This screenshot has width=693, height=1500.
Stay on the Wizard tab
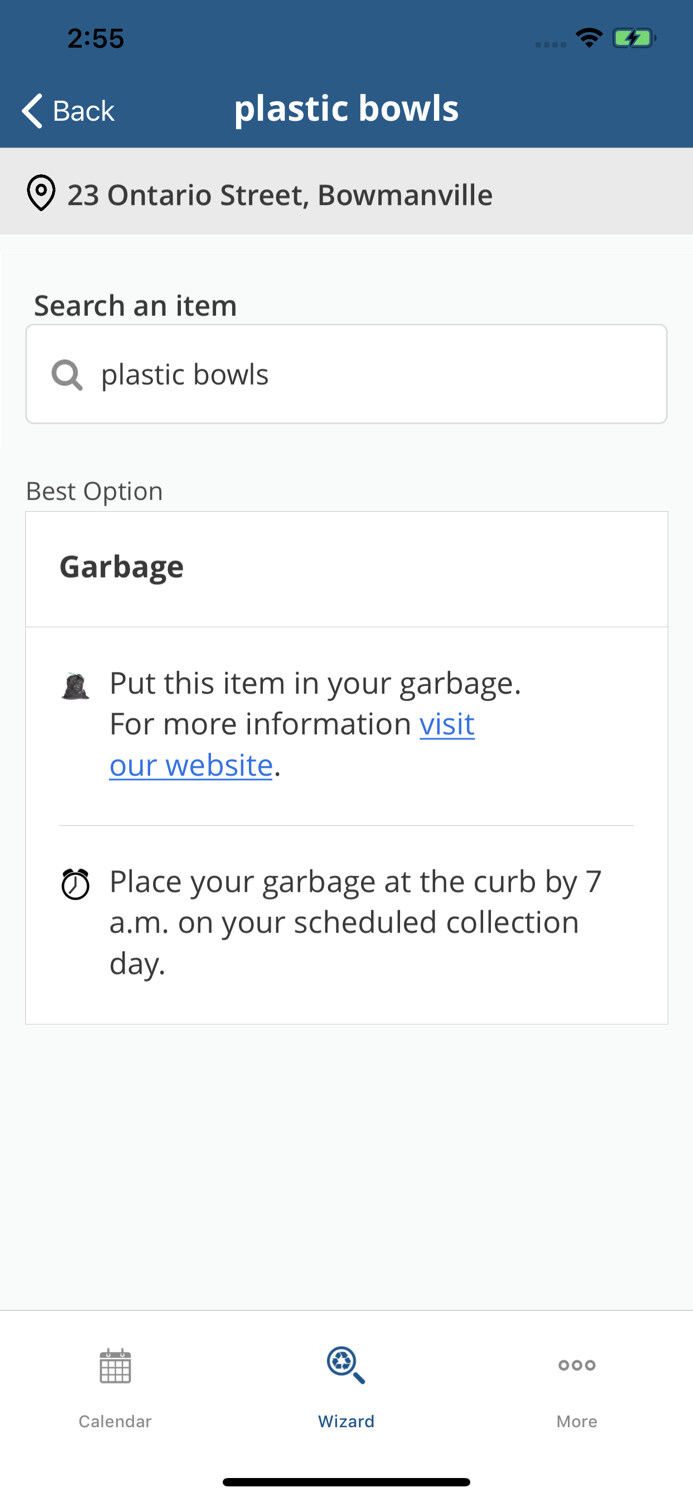346,1390
